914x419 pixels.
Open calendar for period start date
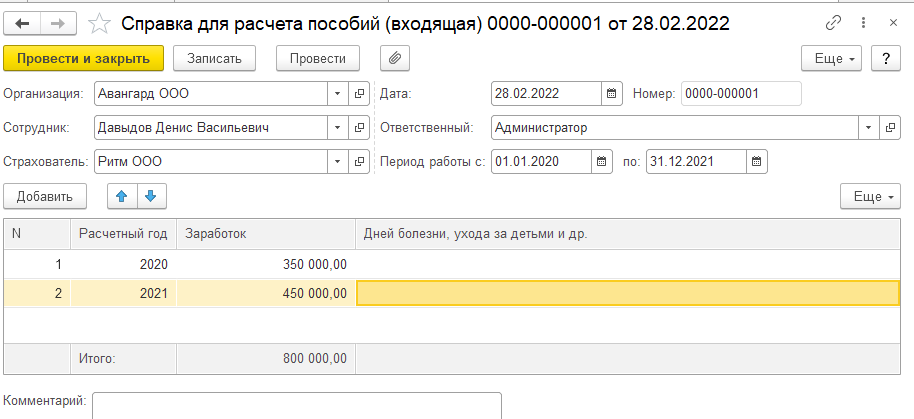point(601,161)
